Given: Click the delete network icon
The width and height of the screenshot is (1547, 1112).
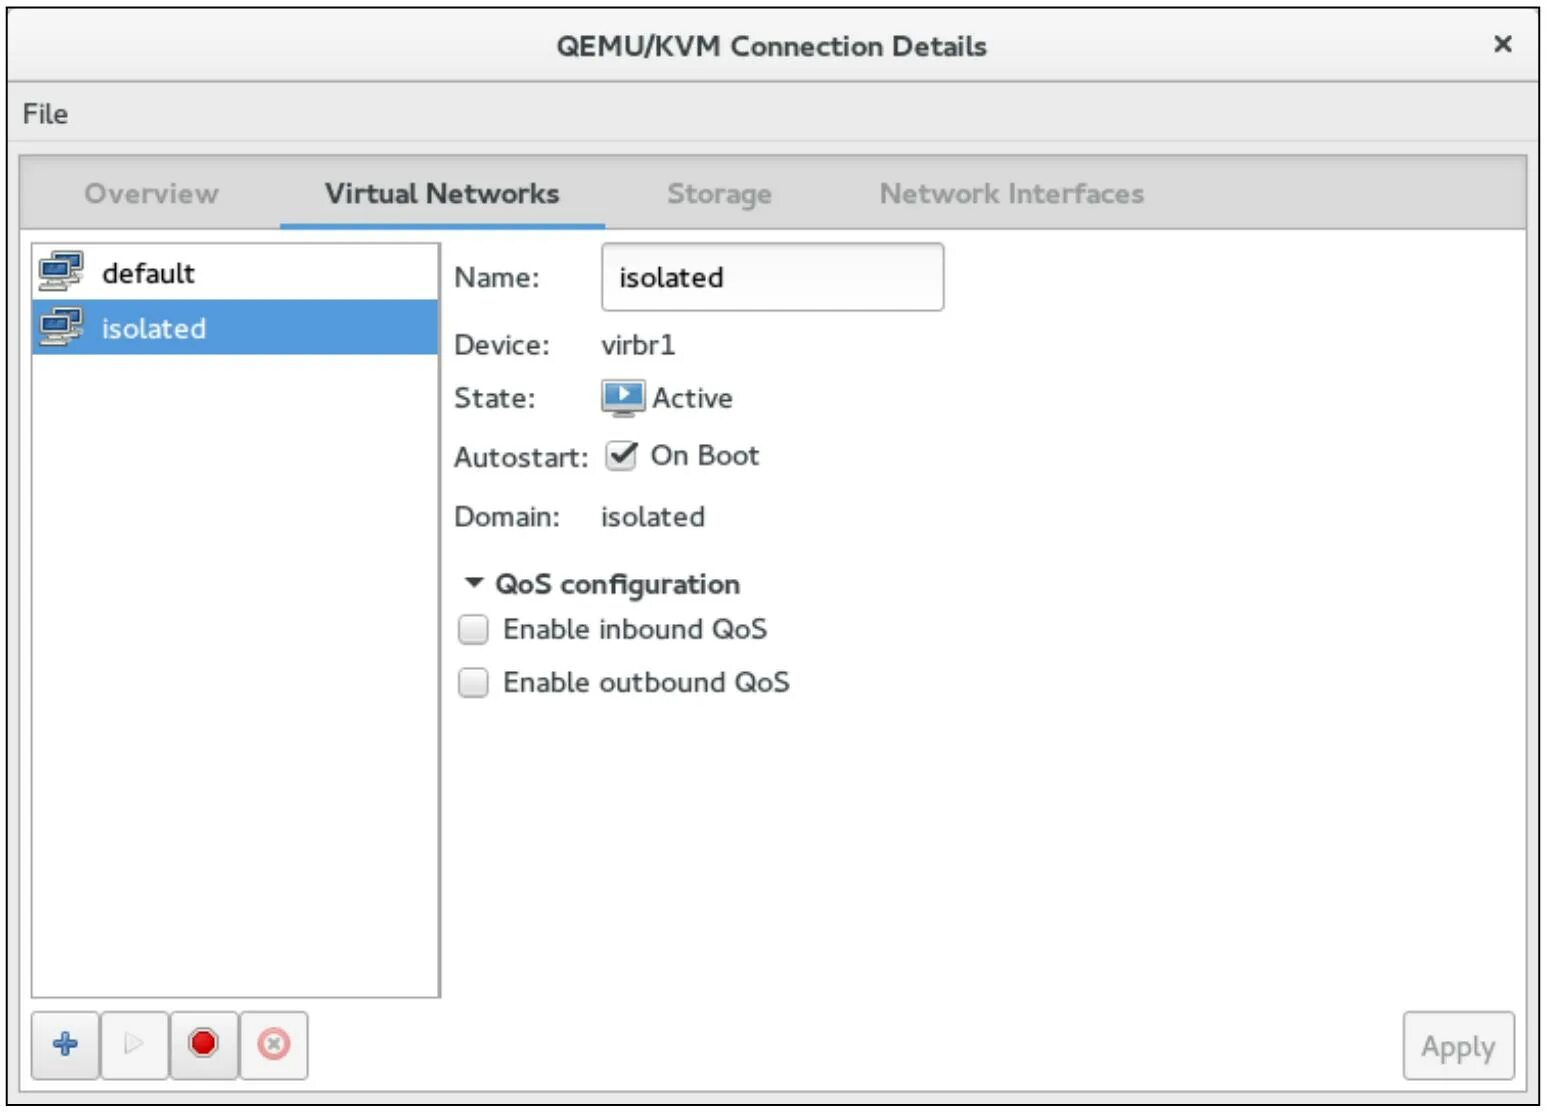Looking at the screenshot, I should (273, 1045).
